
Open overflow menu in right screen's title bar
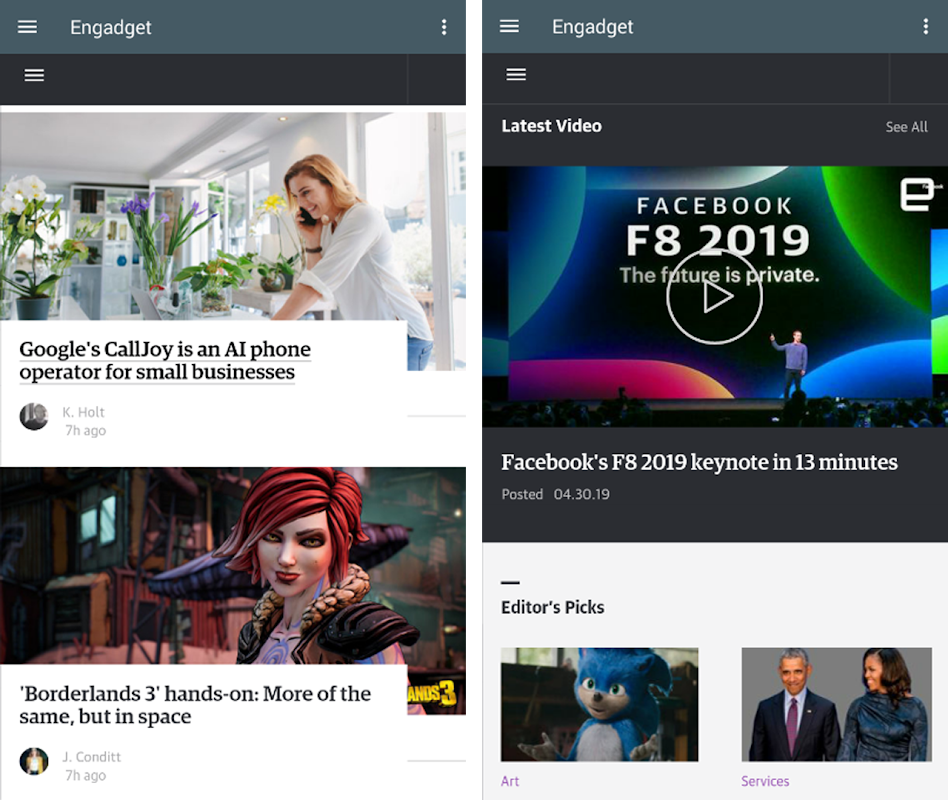click(925, 27)
